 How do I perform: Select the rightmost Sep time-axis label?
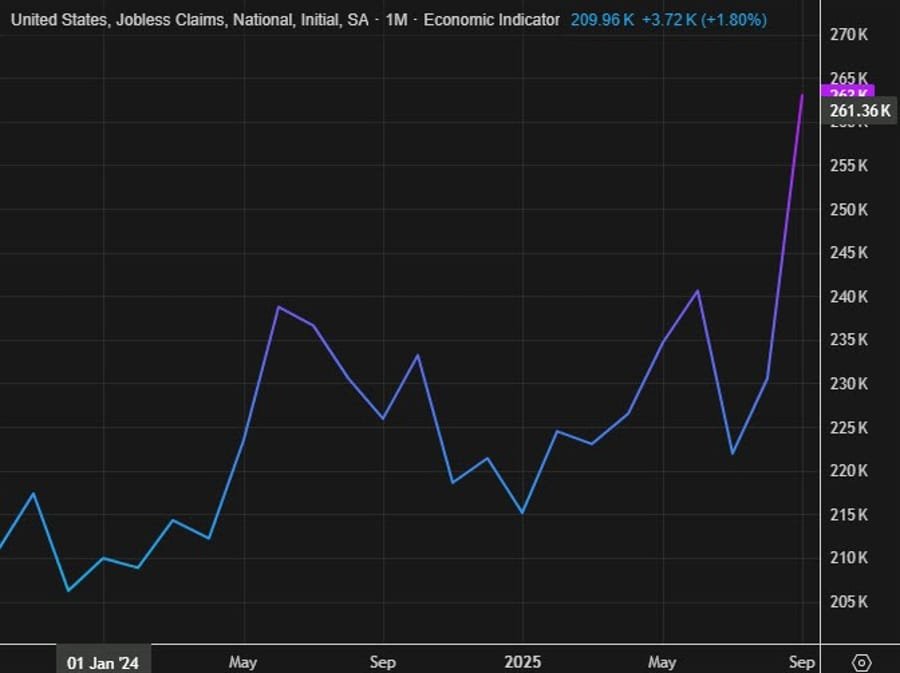coord(802,662)
